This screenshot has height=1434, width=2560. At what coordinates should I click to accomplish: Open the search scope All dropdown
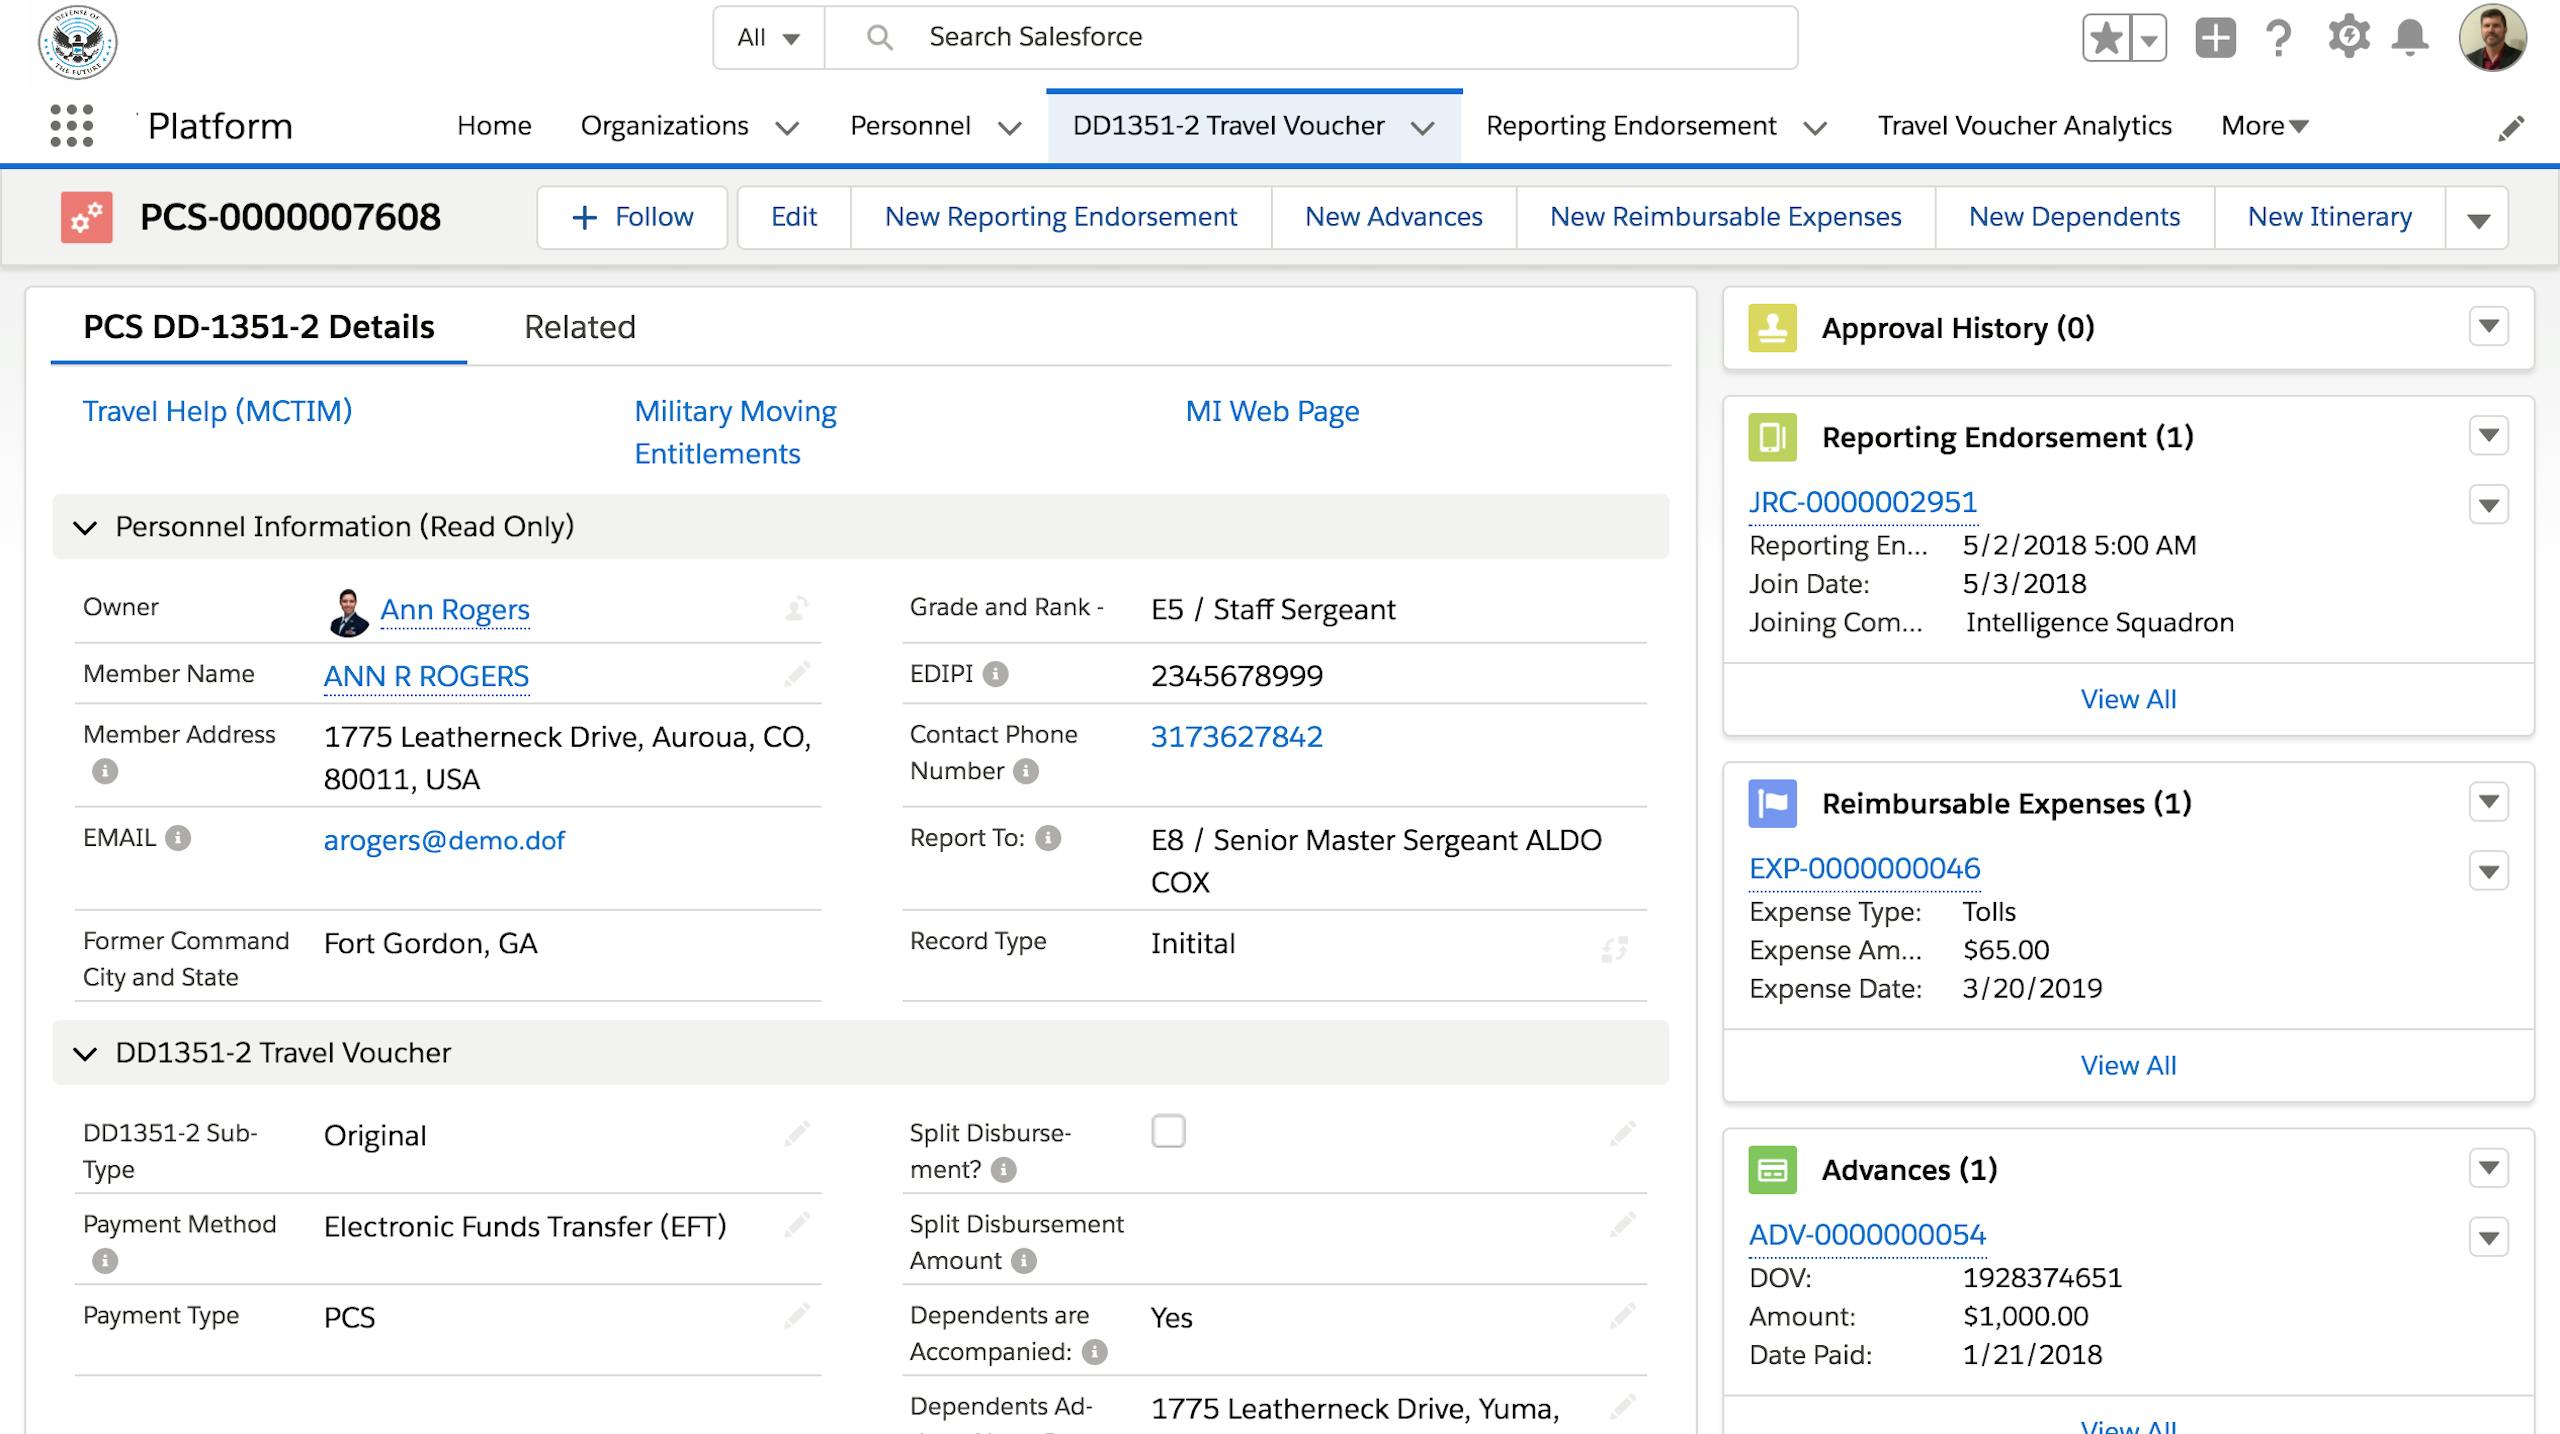[x=766, y=37]
